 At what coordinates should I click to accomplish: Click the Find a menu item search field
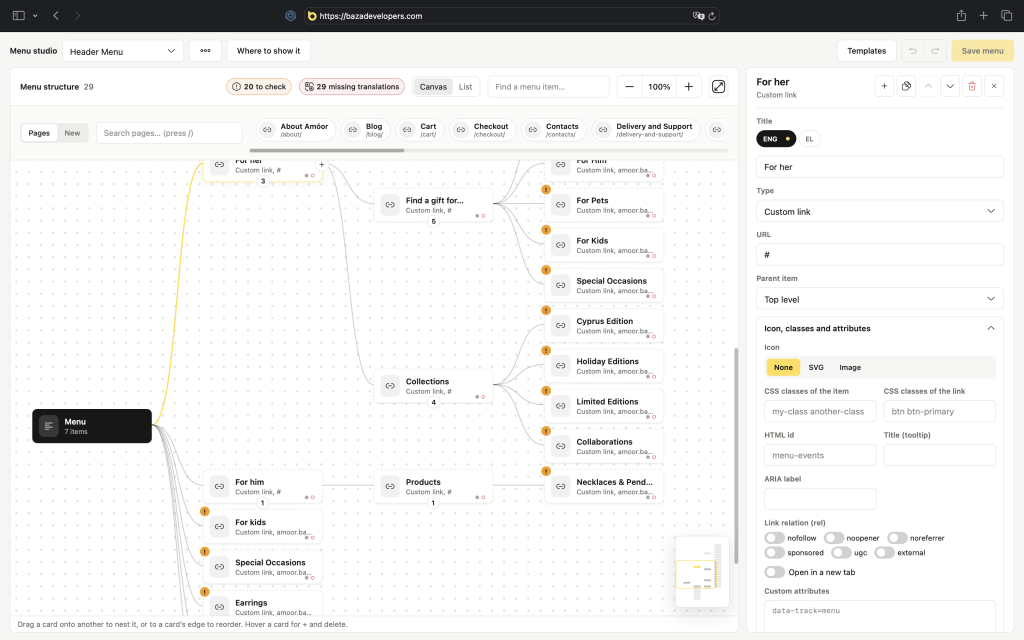549,87
